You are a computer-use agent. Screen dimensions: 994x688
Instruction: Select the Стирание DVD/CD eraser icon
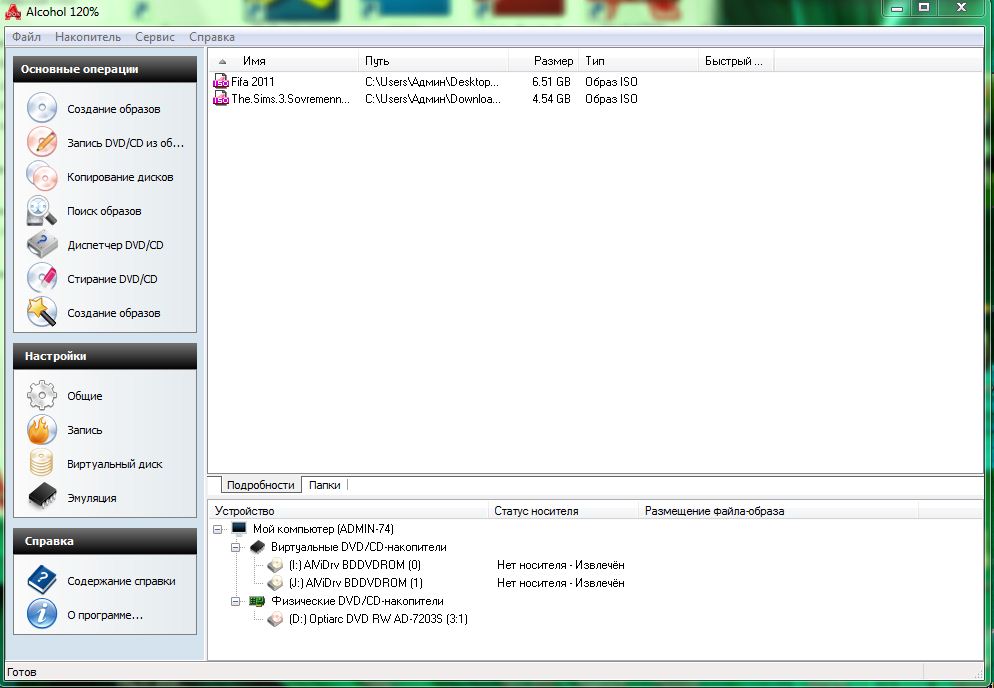point(42,278)
